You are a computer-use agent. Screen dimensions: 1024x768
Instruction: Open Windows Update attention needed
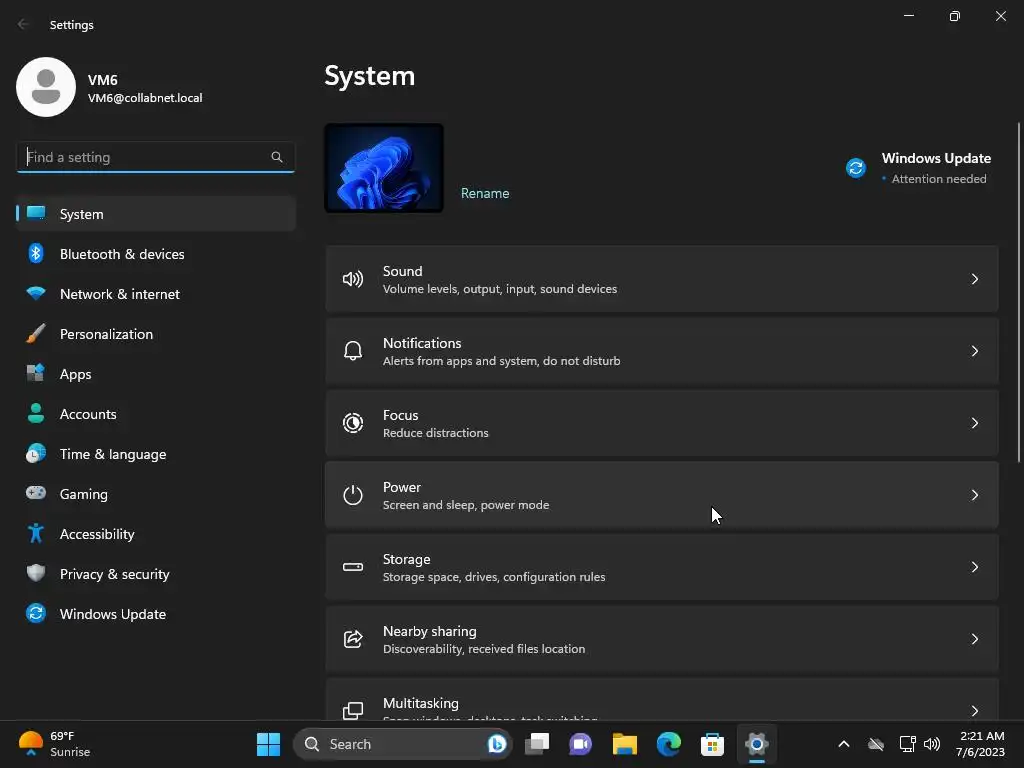919,168
